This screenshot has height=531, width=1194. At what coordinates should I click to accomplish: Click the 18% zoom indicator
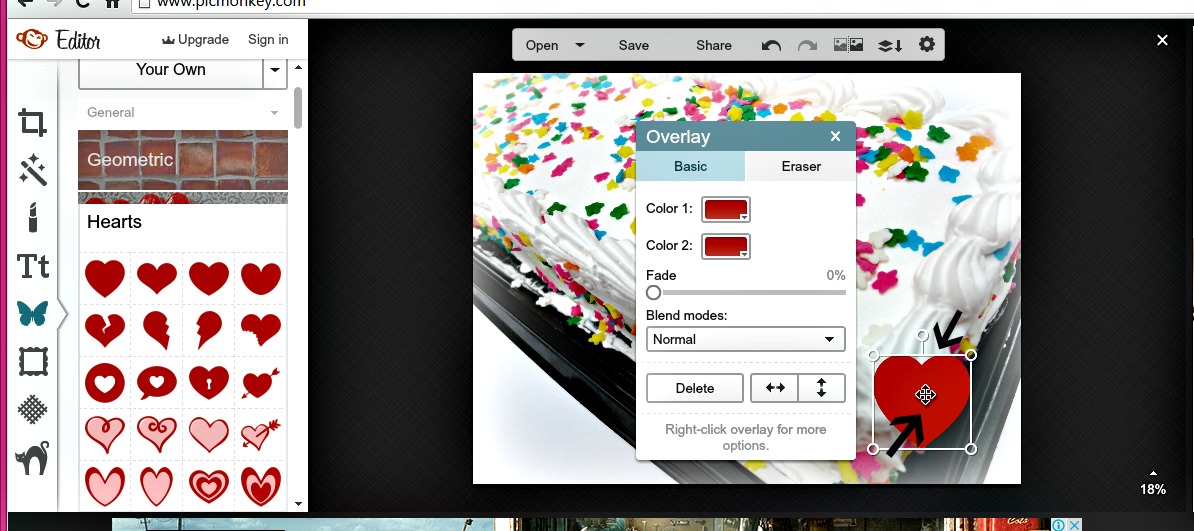[1153, 489]
